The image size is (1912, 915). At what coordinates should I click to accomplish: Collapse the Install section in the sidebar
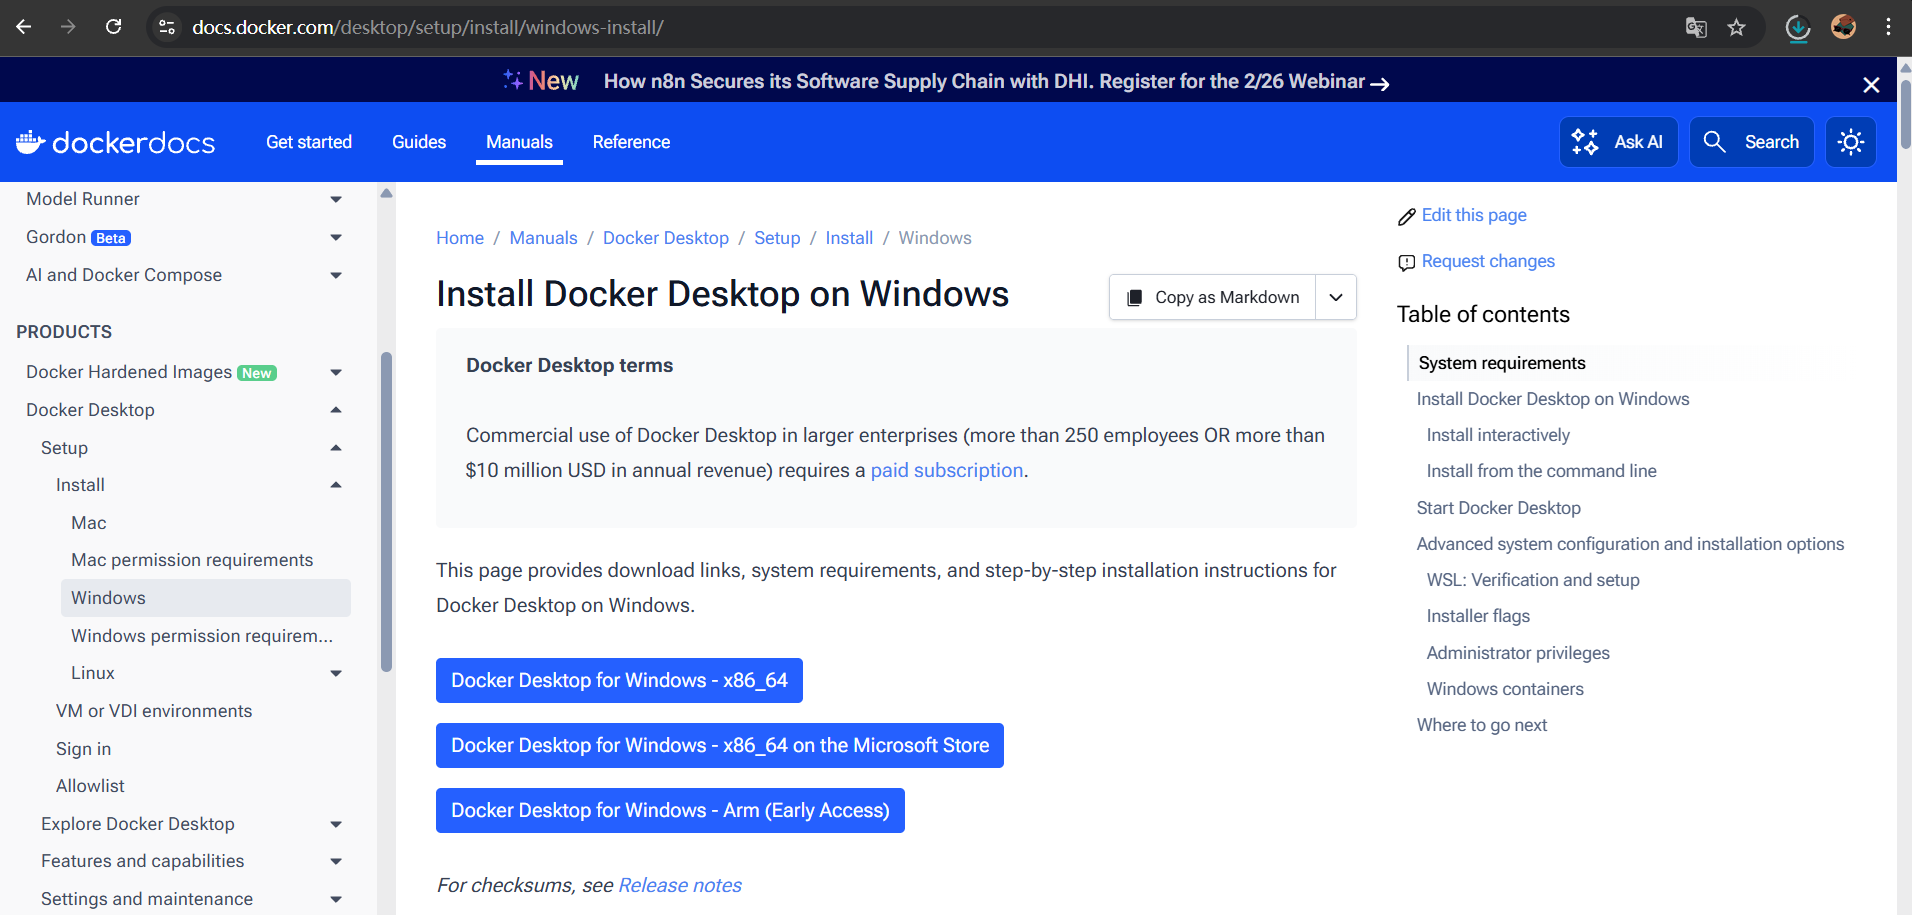tap(336, 485)
